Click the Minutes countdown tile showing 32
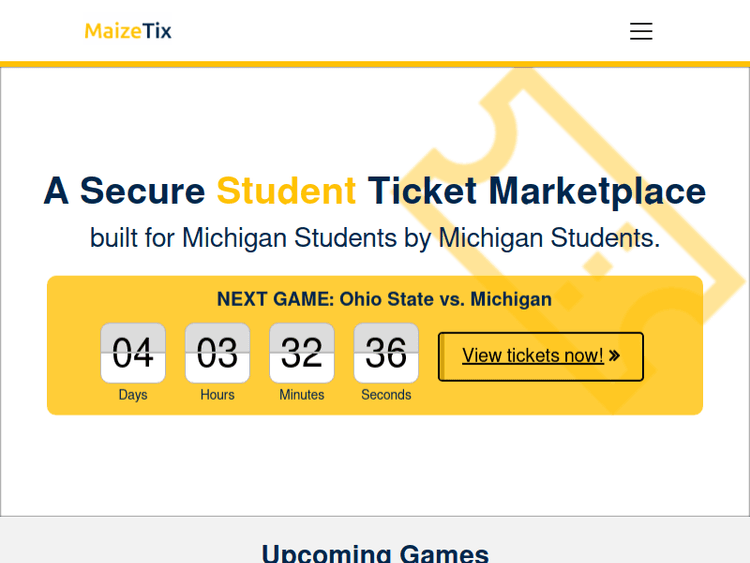Screen dimensions: 750x563 point(302,353)
